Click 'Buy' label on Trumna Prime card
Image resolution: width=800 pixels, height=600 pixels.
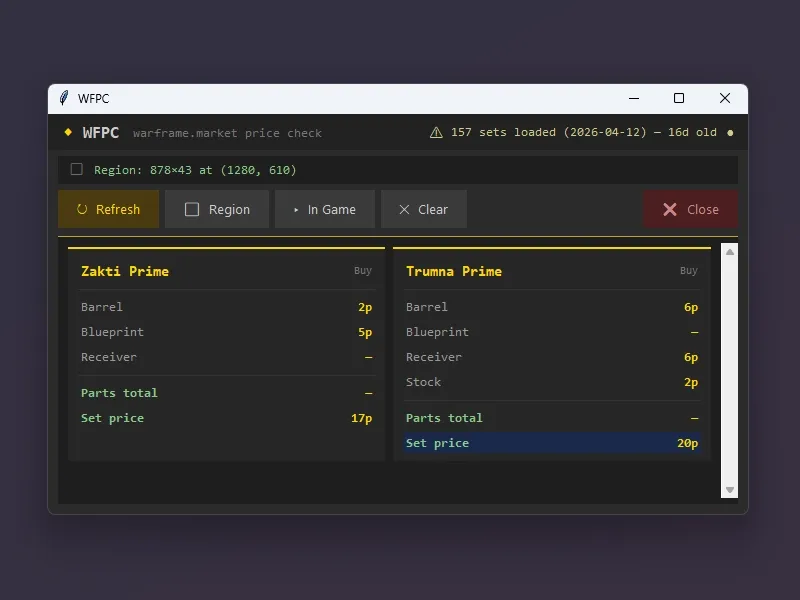[688, 270]
